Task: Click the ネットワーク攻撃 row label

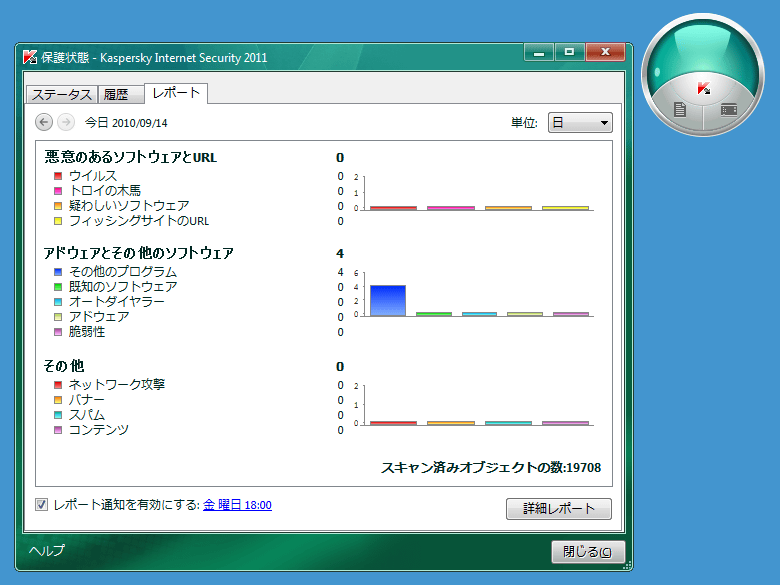Action: pos(116,385)
